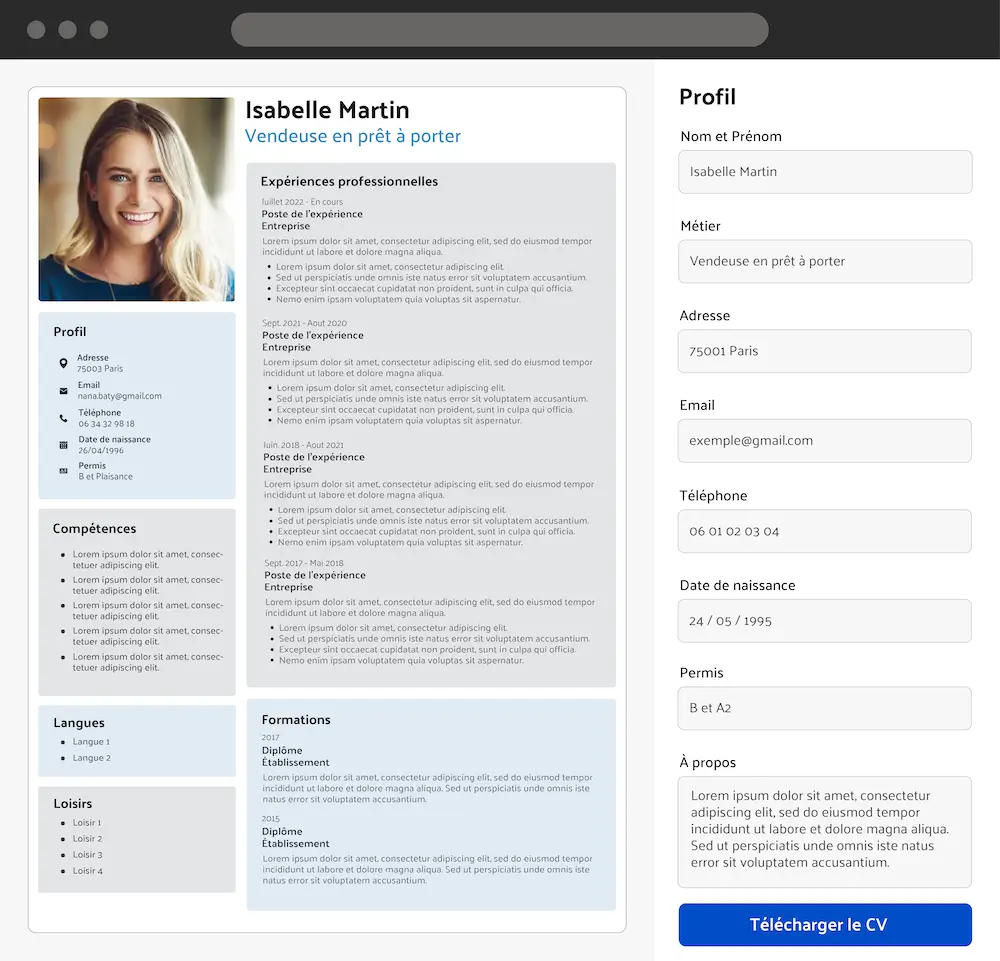This screenshot has height=961, width=1000.
Task: Click the browser address bar
Action: 500,29
